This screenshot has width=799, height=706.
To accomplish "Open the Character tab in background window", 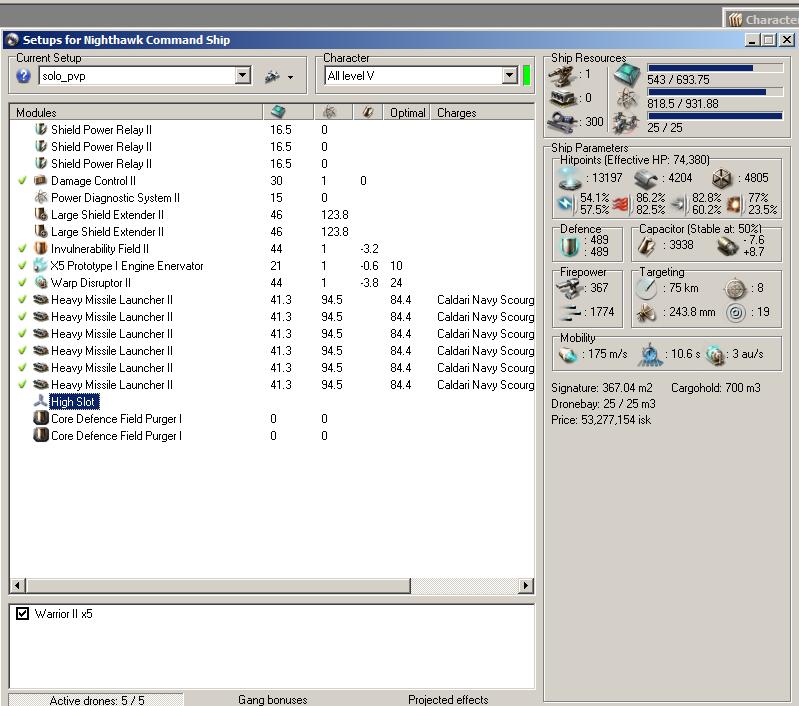I will tap(761, 19).
